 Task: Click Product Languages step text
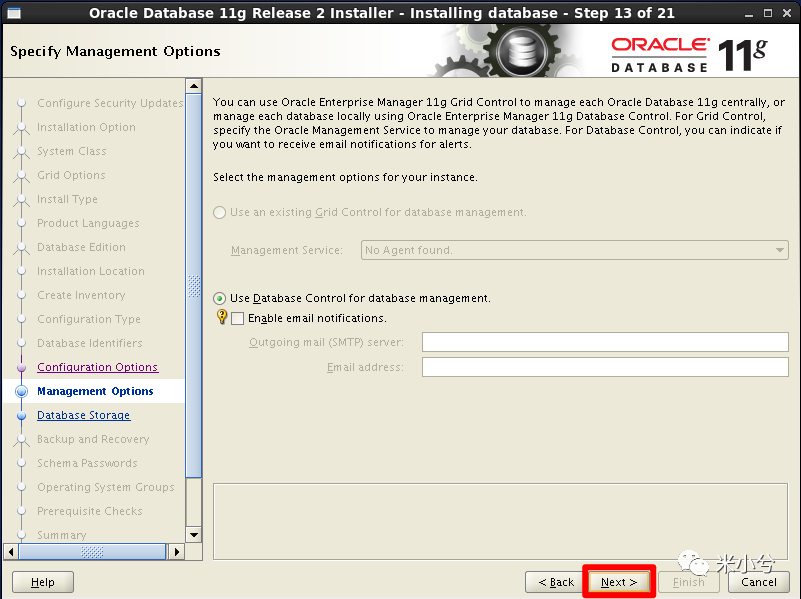88,223
